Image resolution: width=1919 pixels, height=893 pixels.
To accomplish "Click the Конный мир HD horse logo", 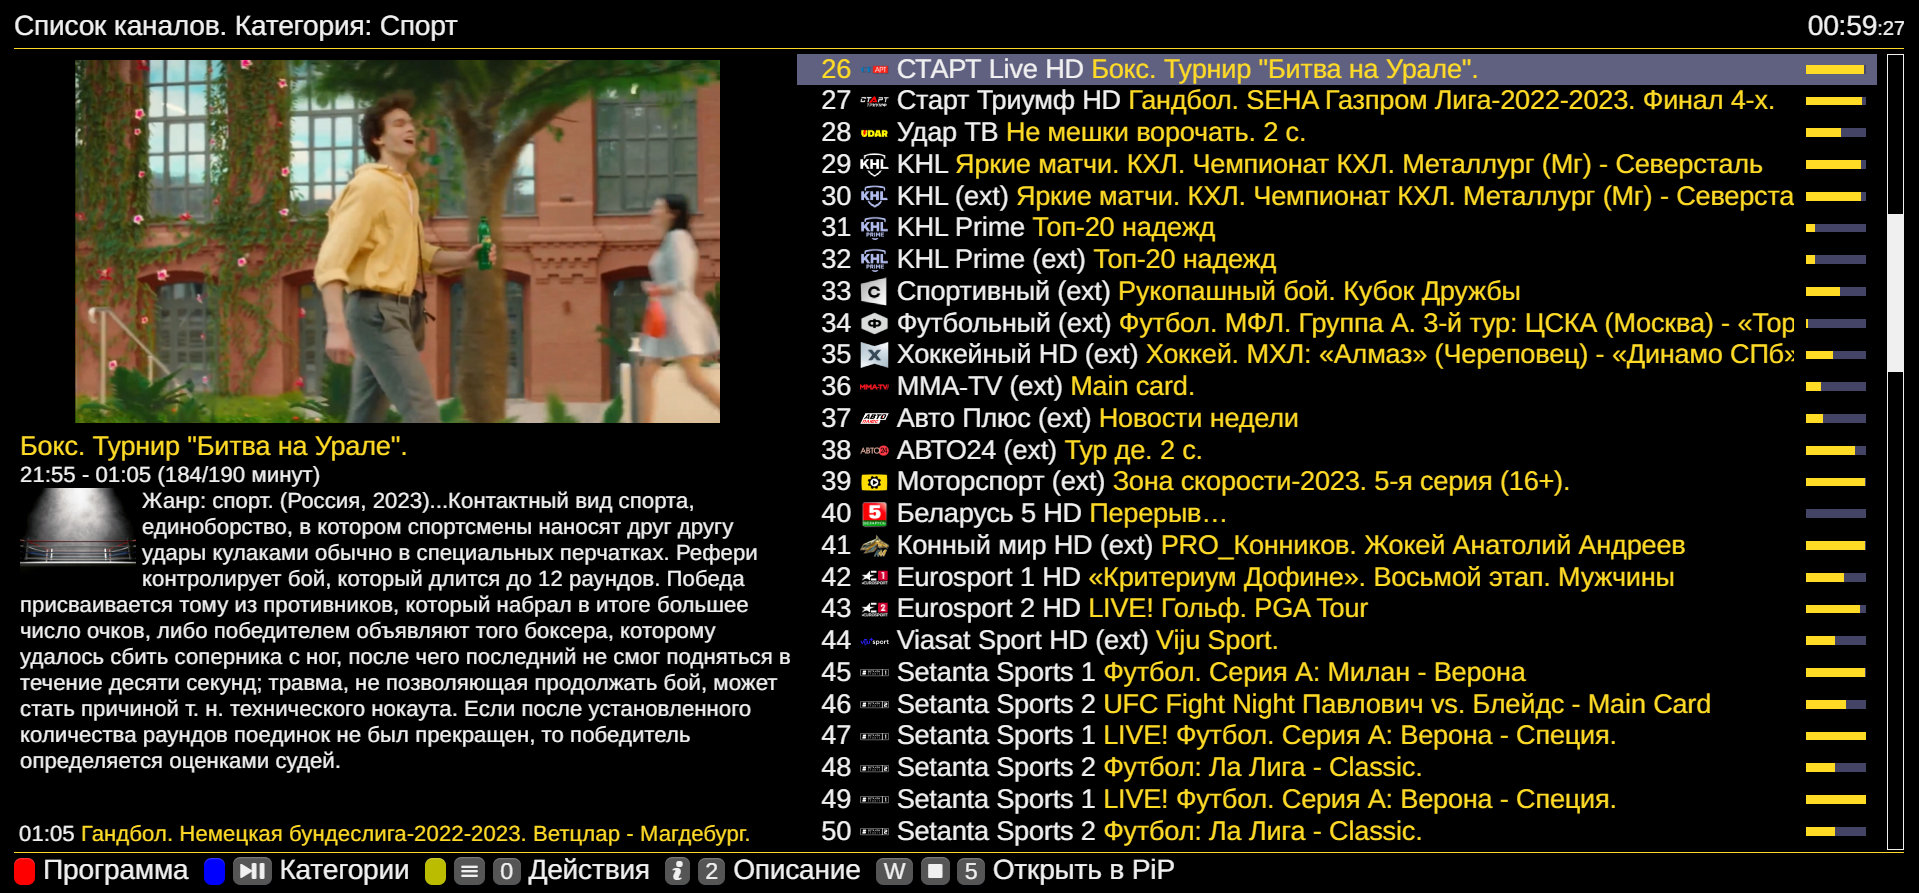I will pyautogui.click(x=874, y=546).
